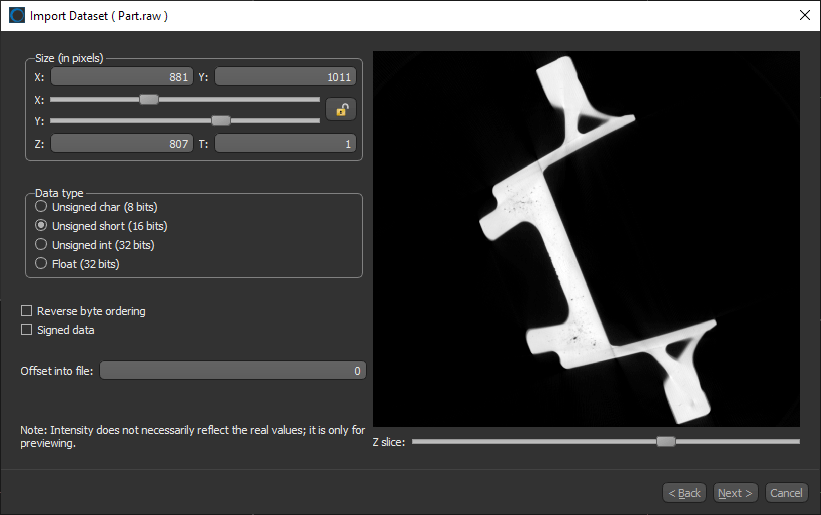Screen dimensions: 821x515
Task: Choose Unsigned int (32 bits) data type
Action: 41,244
